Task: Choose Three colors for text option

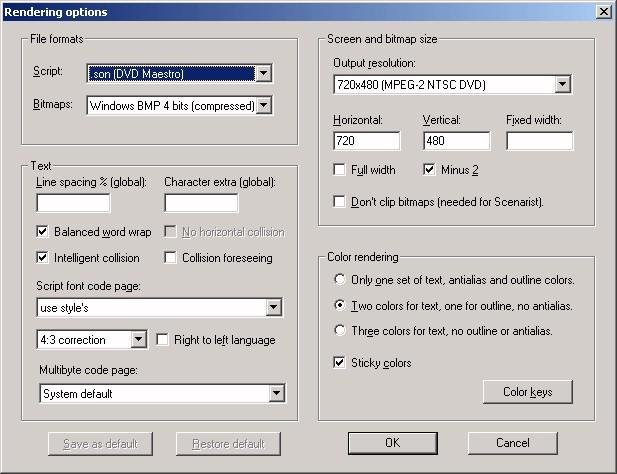Action: [342, 331]
